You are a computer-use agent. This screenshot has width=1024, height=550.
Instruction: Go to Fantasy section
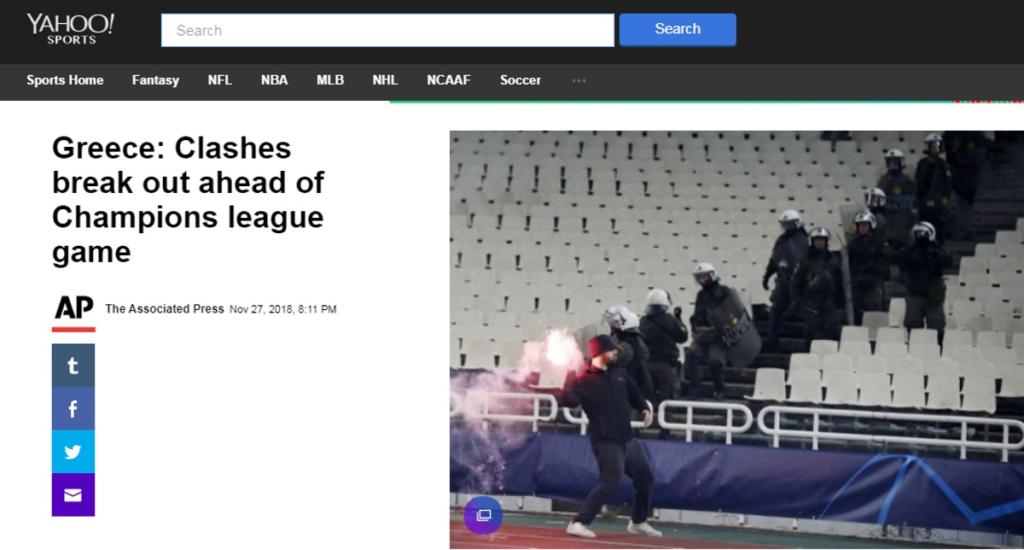click(155, 80)
